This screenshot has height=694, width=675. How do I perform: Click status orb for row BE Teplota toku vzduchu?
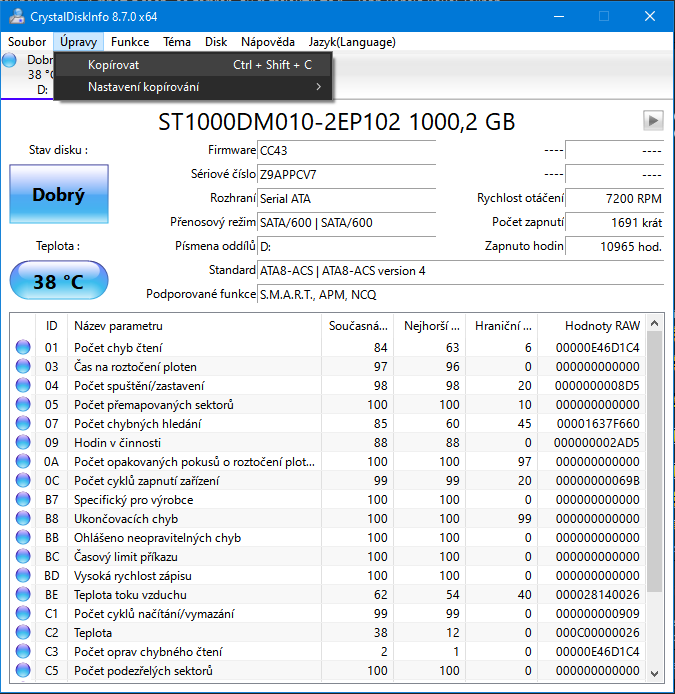coord(23,595)
